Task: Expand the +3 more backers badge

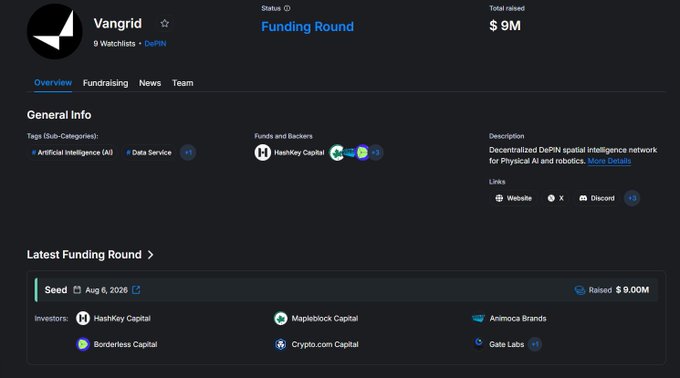Action: click(376, 153)
